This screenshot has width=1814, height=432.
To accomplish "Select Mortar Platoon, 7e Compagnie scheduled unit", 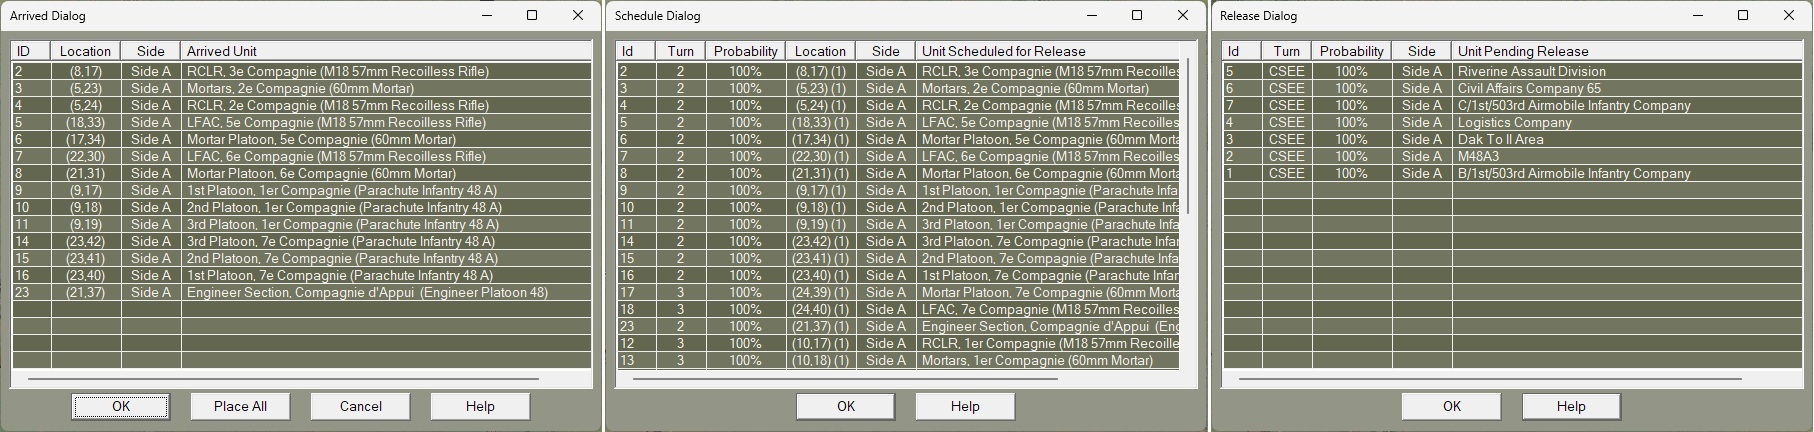I will point(899,292).
